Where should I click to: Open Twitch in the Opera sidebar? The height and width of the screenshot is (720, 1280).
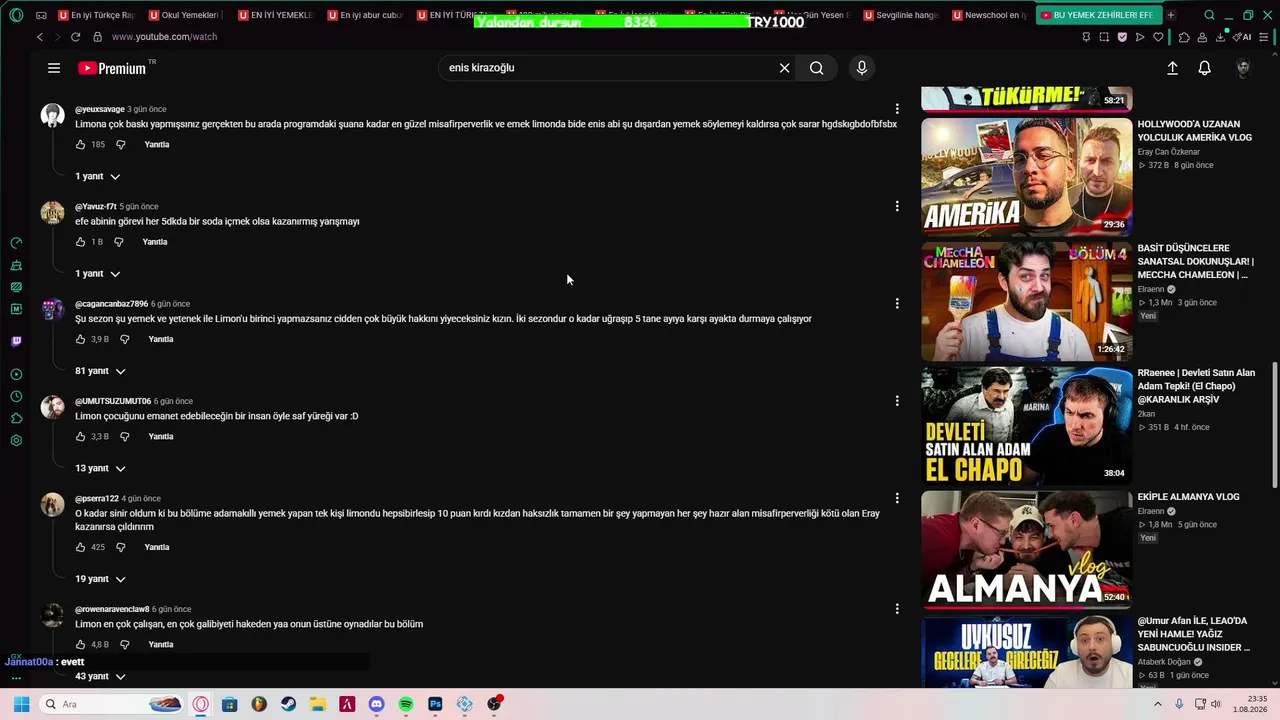coord(16,341)
